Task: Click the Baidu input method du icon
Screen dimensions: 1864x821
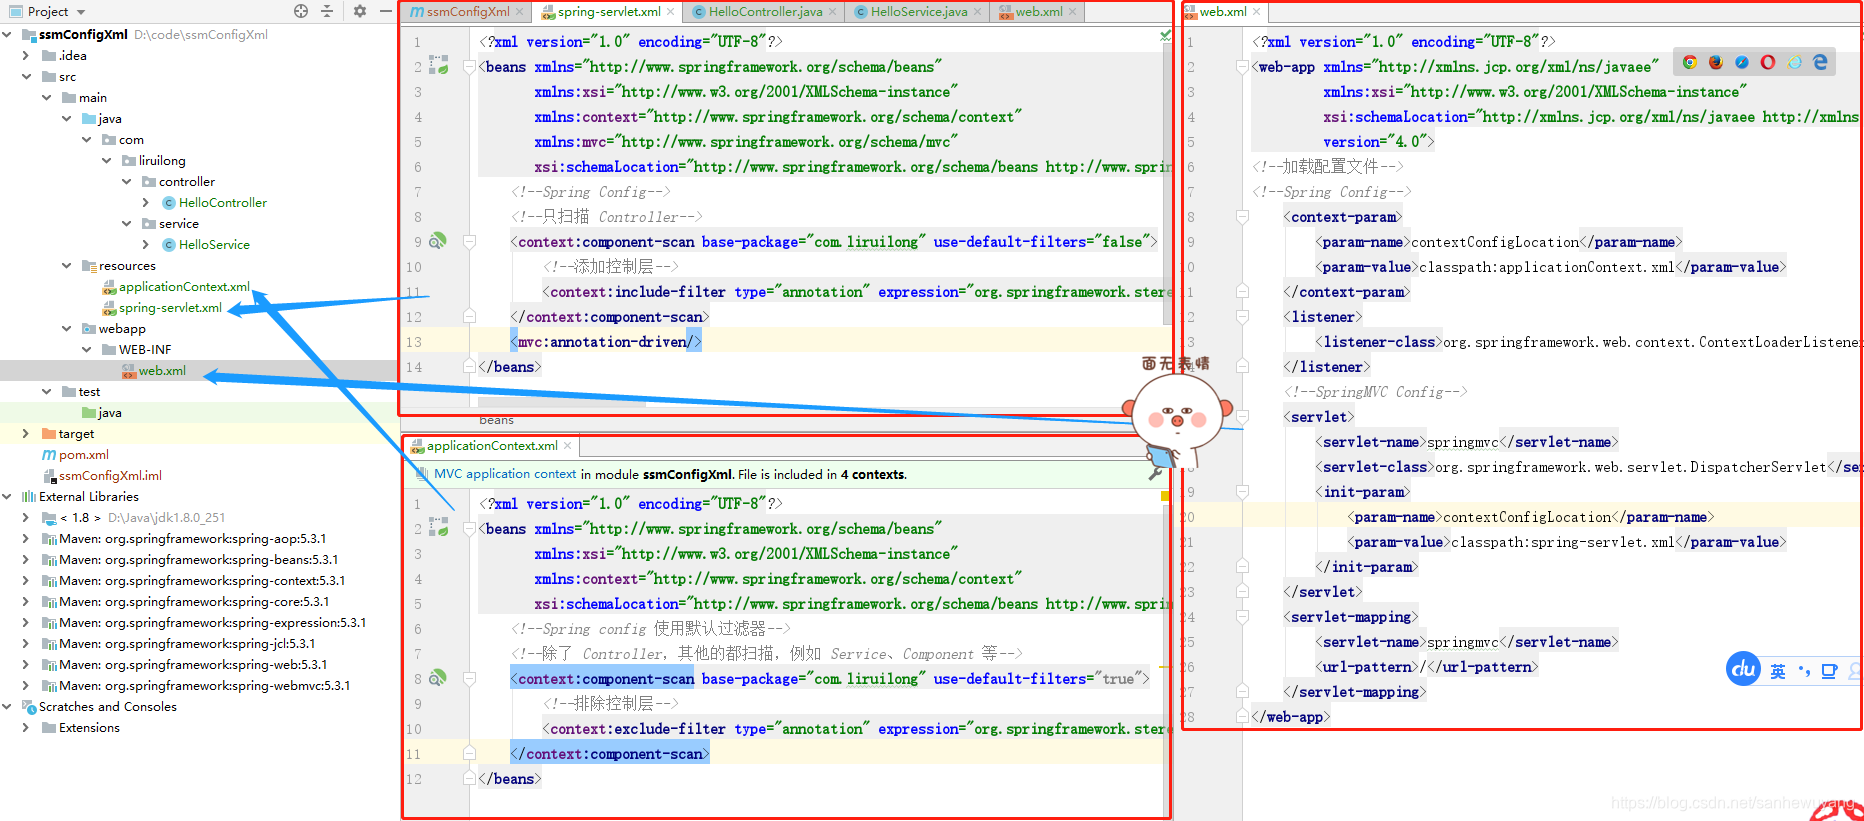Action: (1744, 669)
